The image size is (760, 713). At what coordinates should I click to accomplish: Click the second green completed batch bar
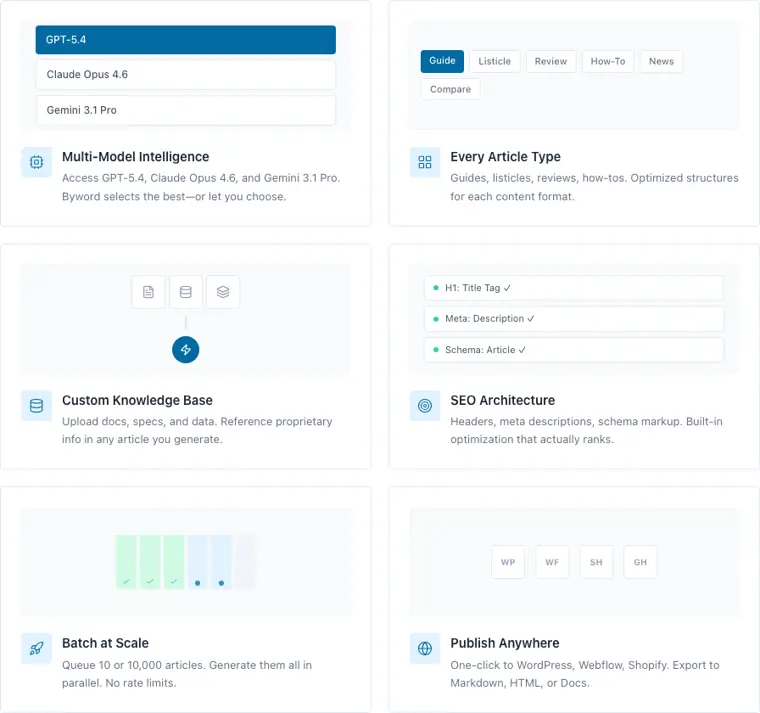(x=150, y=562)
